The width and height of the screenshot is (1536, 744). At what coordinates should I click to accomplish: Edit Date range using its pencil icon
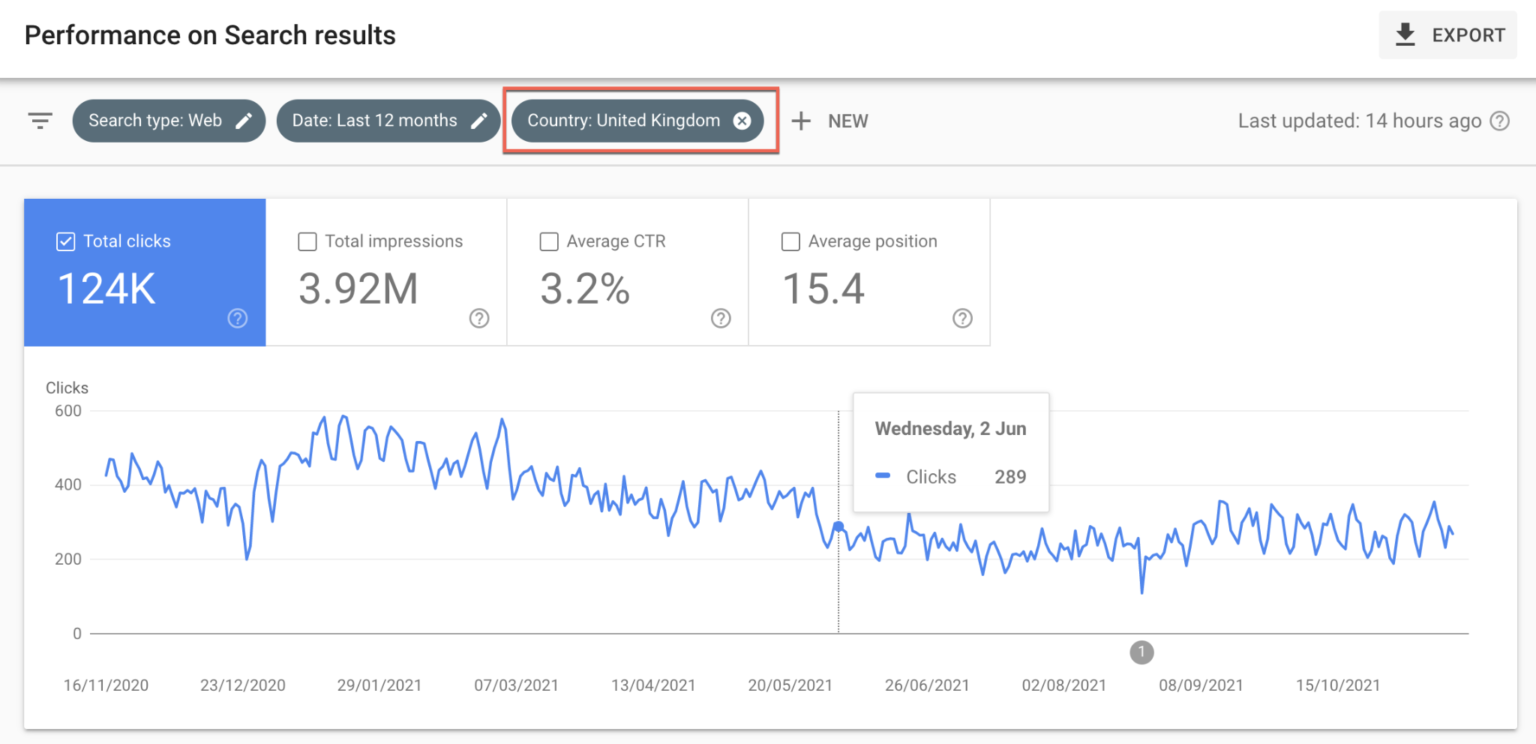click(x=478, y=120)
